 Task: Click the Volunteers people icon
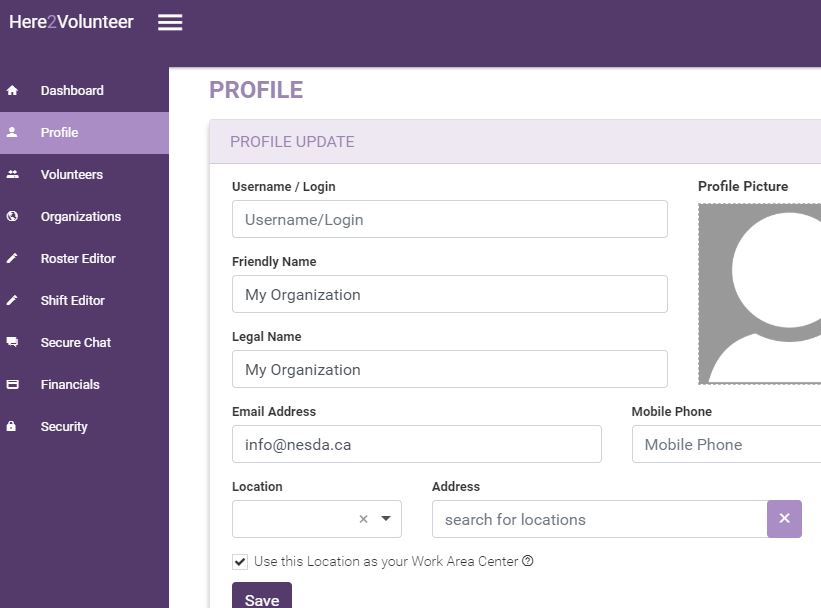pyautogui.click(x=12, y=174)
